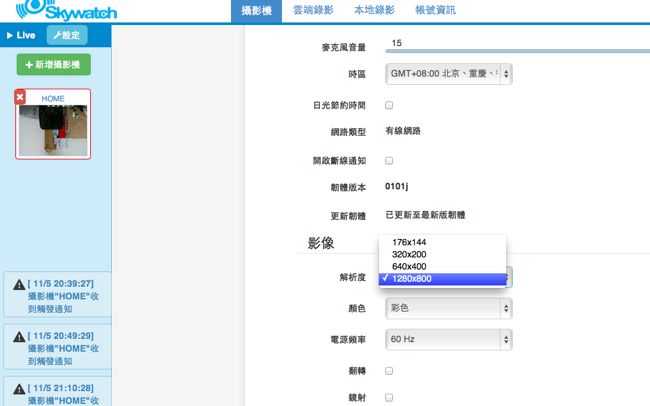Image resolution: width=650 pixels, height=406 pixels.
Task: Expand the 電源頻率 60 Hz dropdown
Action: (x=448, y=339)
